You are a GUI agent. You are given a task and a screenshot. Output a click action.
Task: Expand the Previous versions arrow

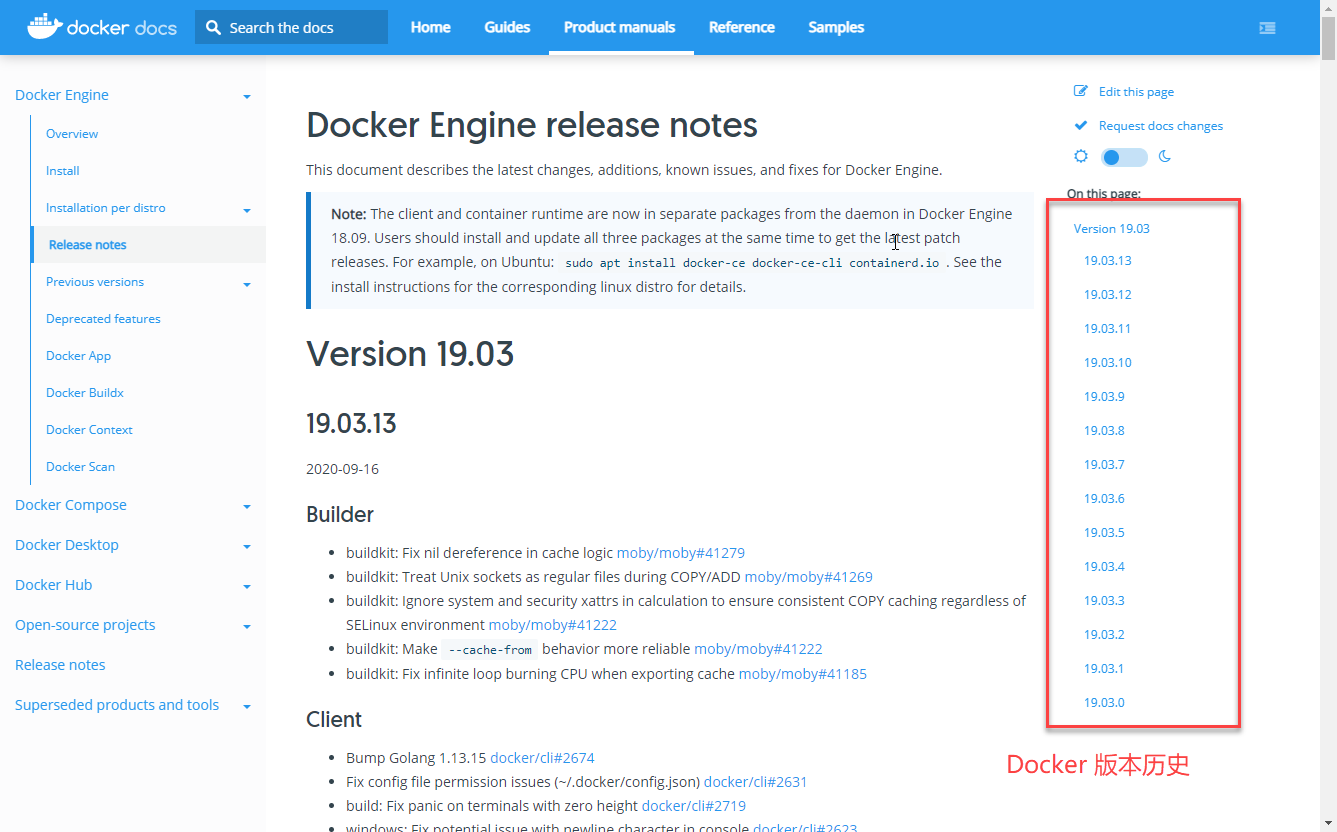[x=247, y=284]
